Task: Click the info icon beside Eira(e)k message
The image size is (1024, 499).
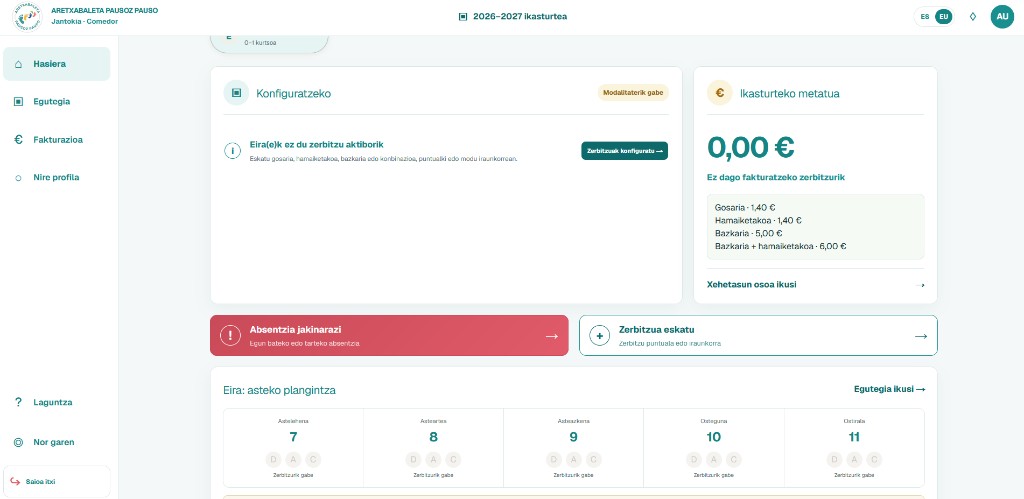Action: (232, 151)
